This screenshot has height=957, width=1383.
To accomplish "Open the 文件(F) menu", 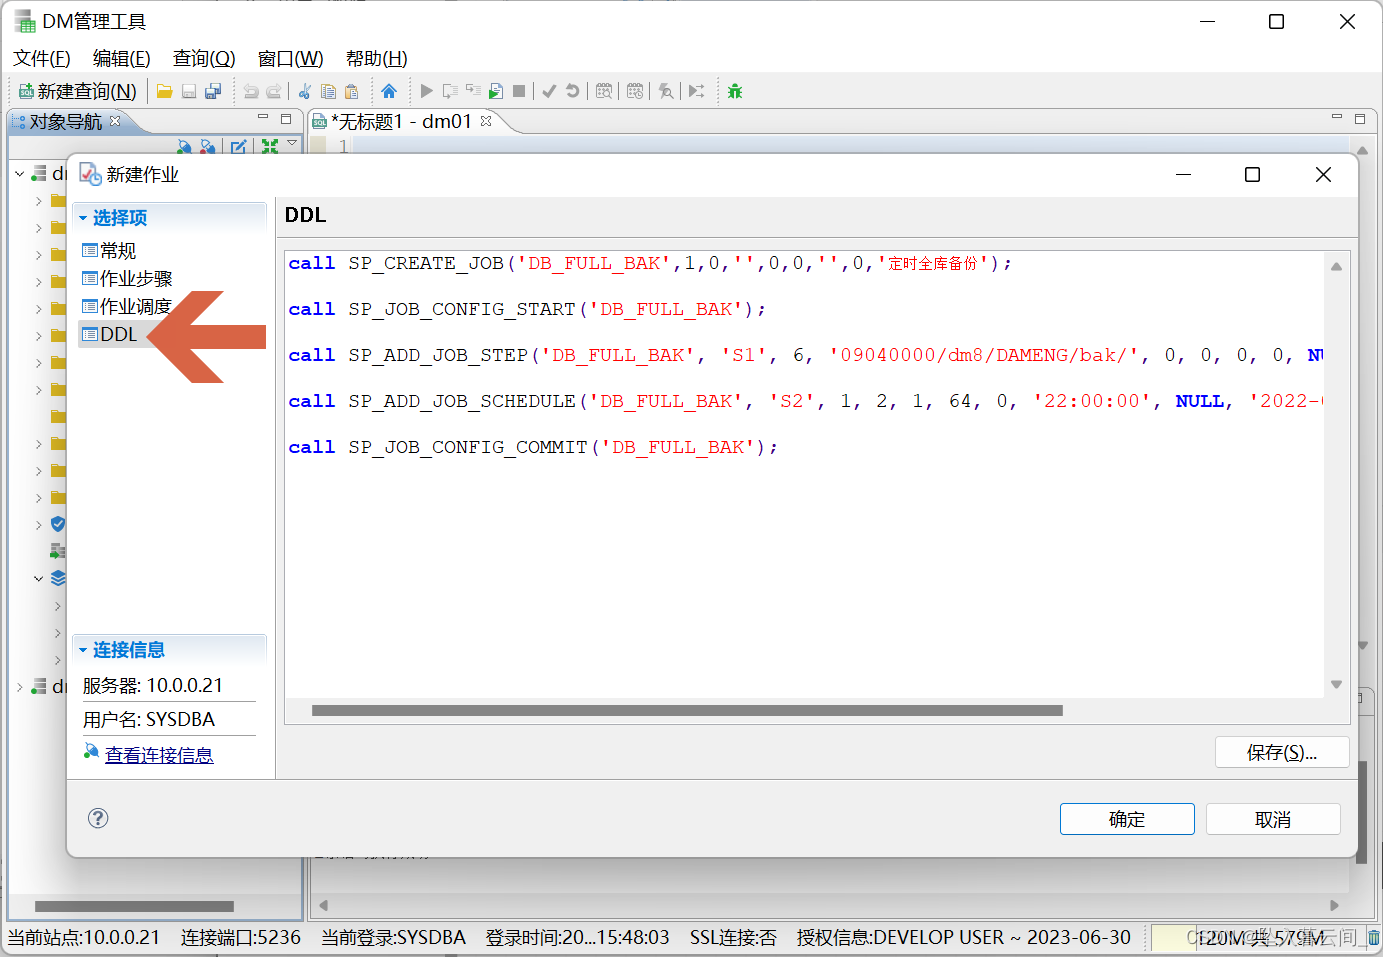I will point(42,58).
